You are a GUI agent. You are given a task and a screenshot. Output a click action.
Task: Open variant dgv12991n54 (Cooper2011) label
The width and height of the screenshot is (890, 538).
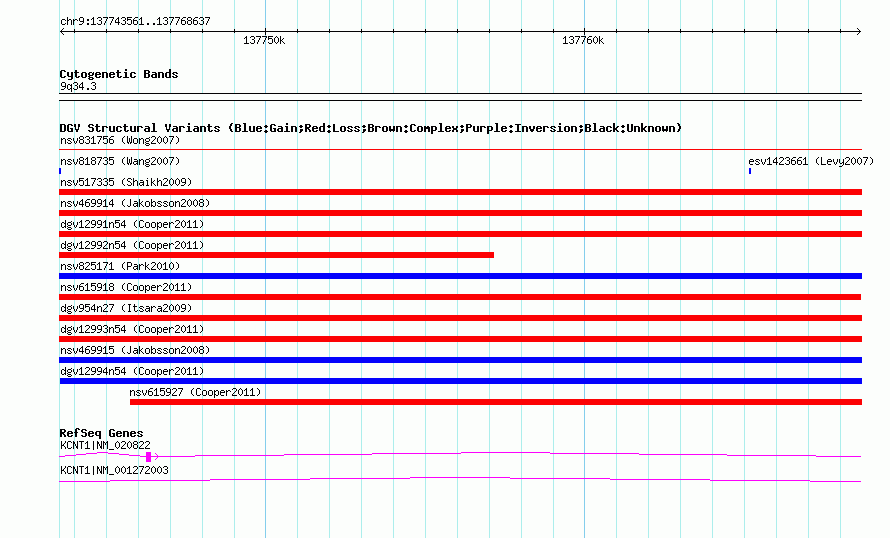click(x=132, y=224)
